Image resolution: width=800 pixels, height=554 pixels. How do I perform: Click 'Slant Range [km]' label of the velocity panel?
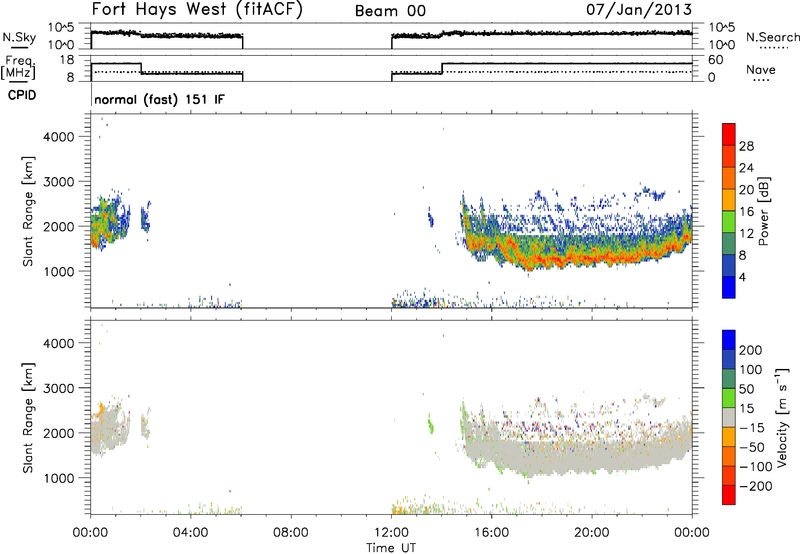coord(28,418)
